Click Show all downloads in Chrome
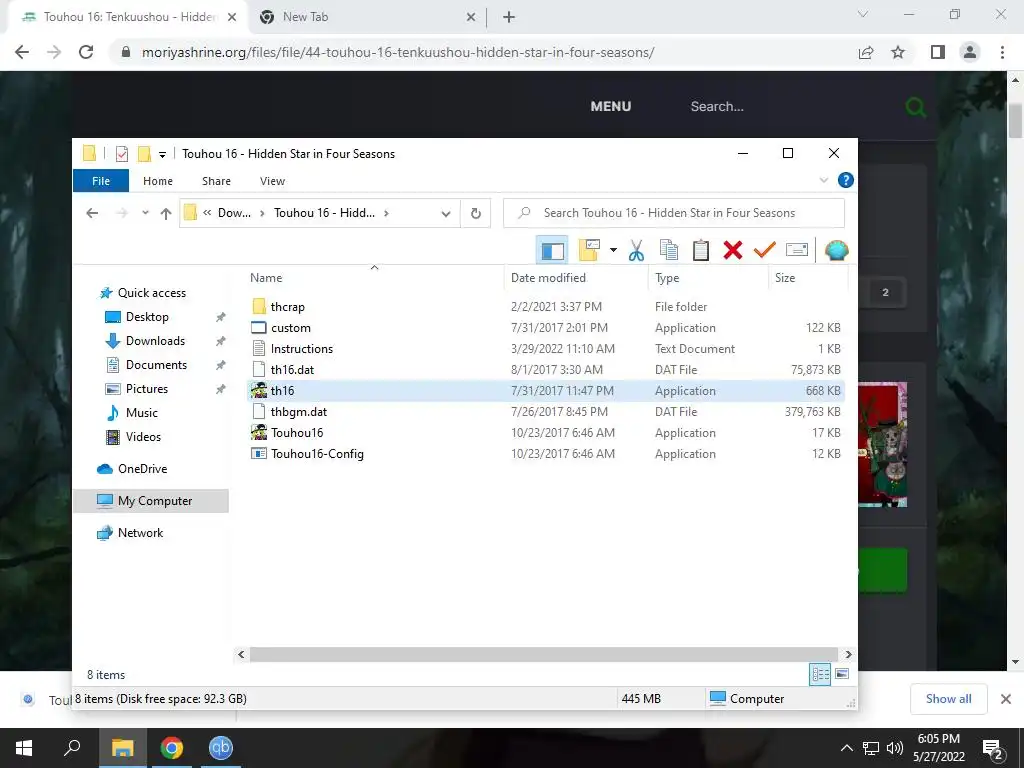This screenshot has width=1024, height=768. (x=948, y=699)
